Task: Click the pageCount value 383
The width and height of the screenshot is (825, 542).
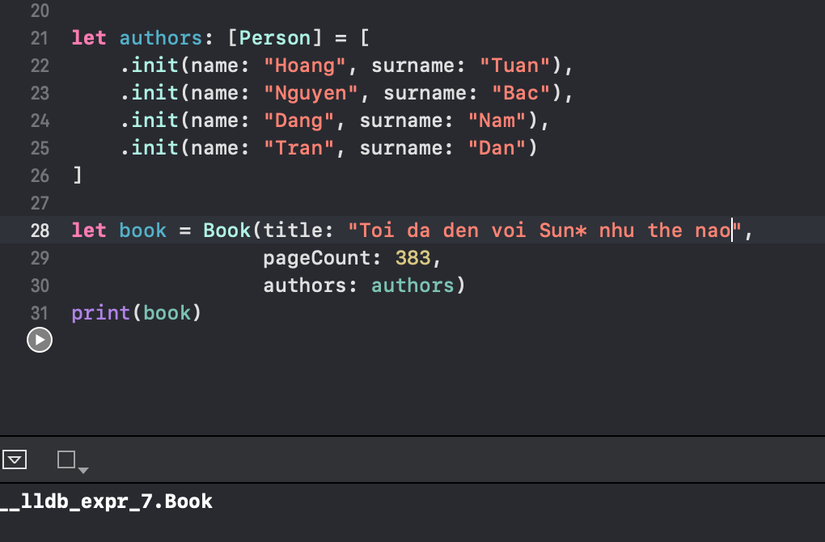Action: coord(412,258)
